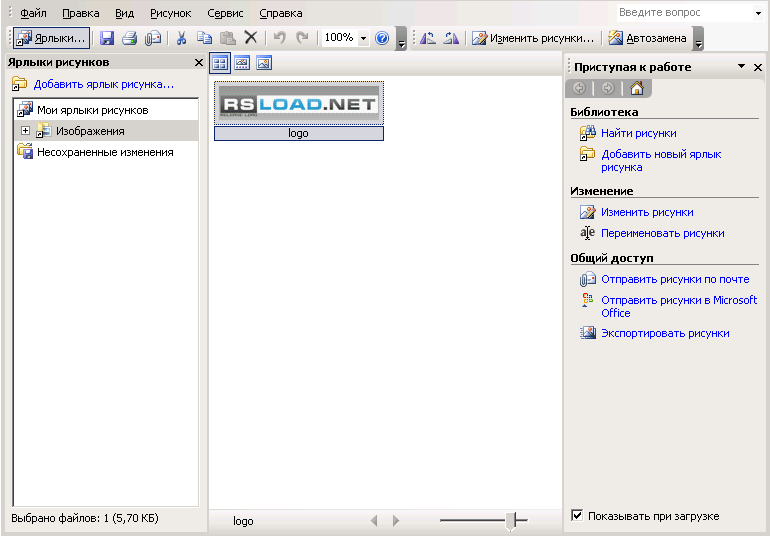Open the Справка menu
Viewport: 770px width, 536px height.
[280, 13]
